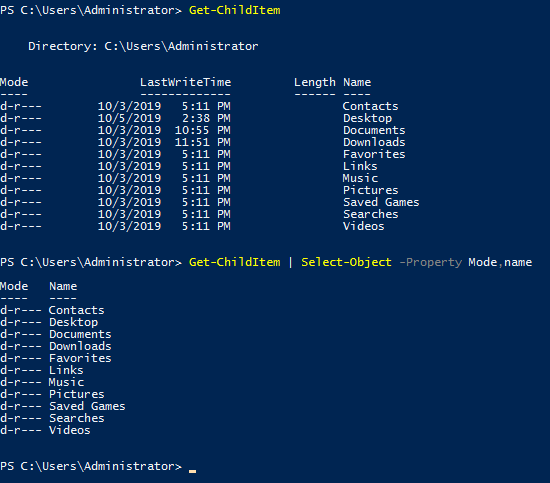Click the Length column header
Image resolution: width=550 pixels, height=483 pixels.
[x=315, y=82]
